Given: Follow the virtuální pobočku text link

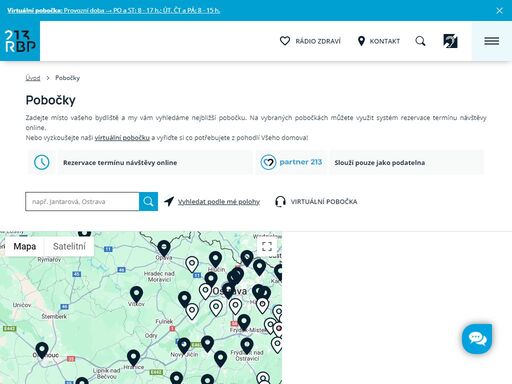Looking at the screenshot, I should tap(122, 138).
